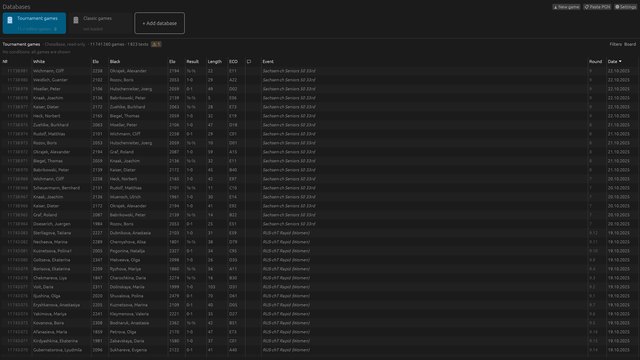
Task: Select the Afanasieva, Maria game row
Action: [320, 332]
